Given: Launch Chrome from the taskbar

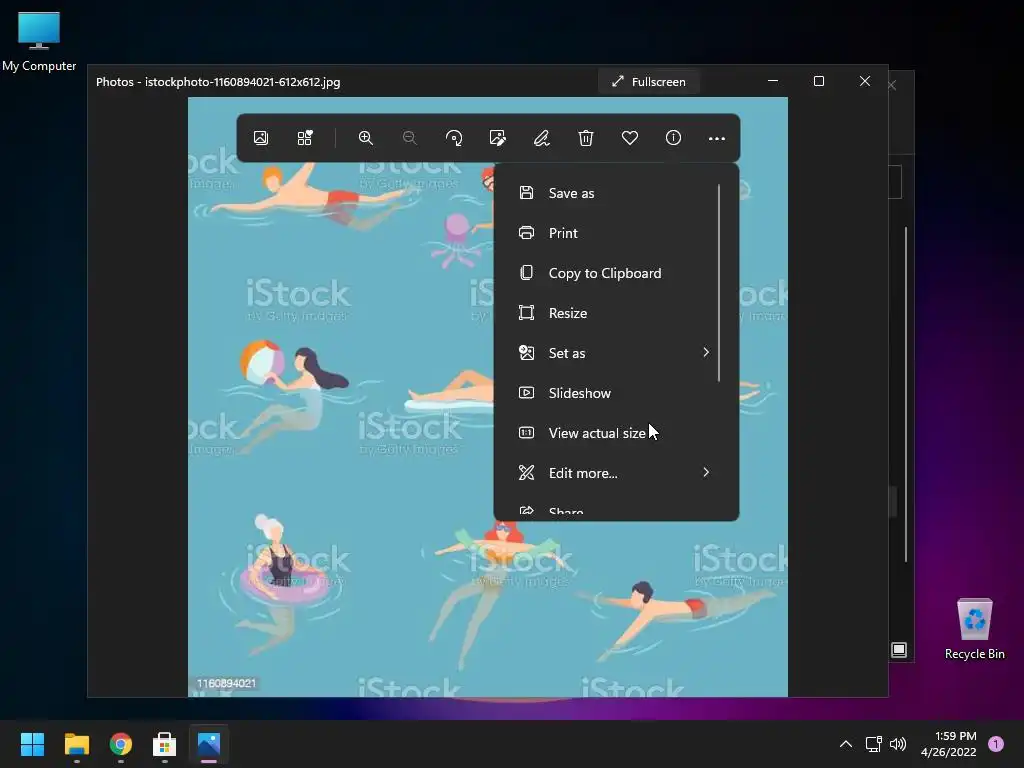Looking at the screenshot, I should tap(121, 744).
